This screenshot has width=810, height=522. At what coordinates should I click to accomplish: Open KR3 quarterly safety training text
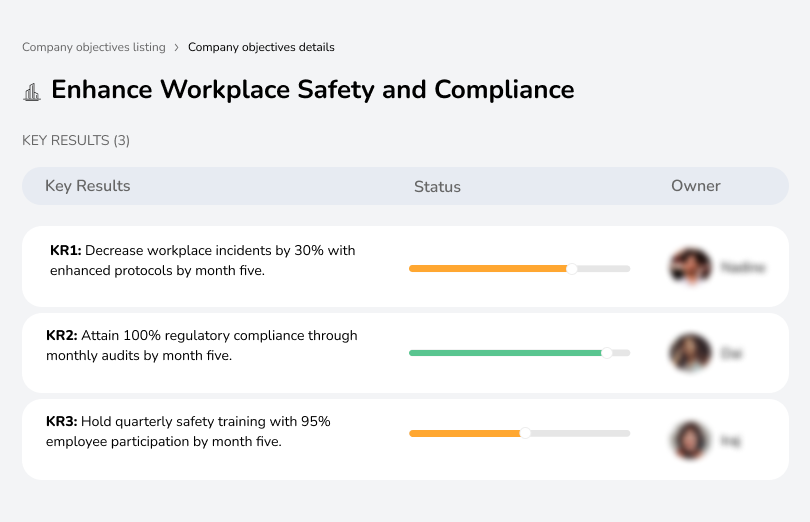click(x=188, y=431)
